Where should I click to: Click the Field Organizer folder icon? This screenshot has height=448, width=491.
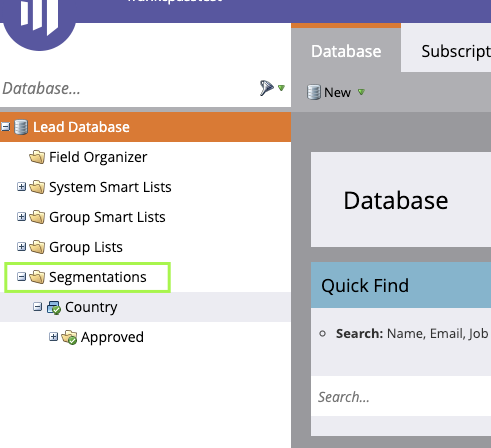click(37, 157)
